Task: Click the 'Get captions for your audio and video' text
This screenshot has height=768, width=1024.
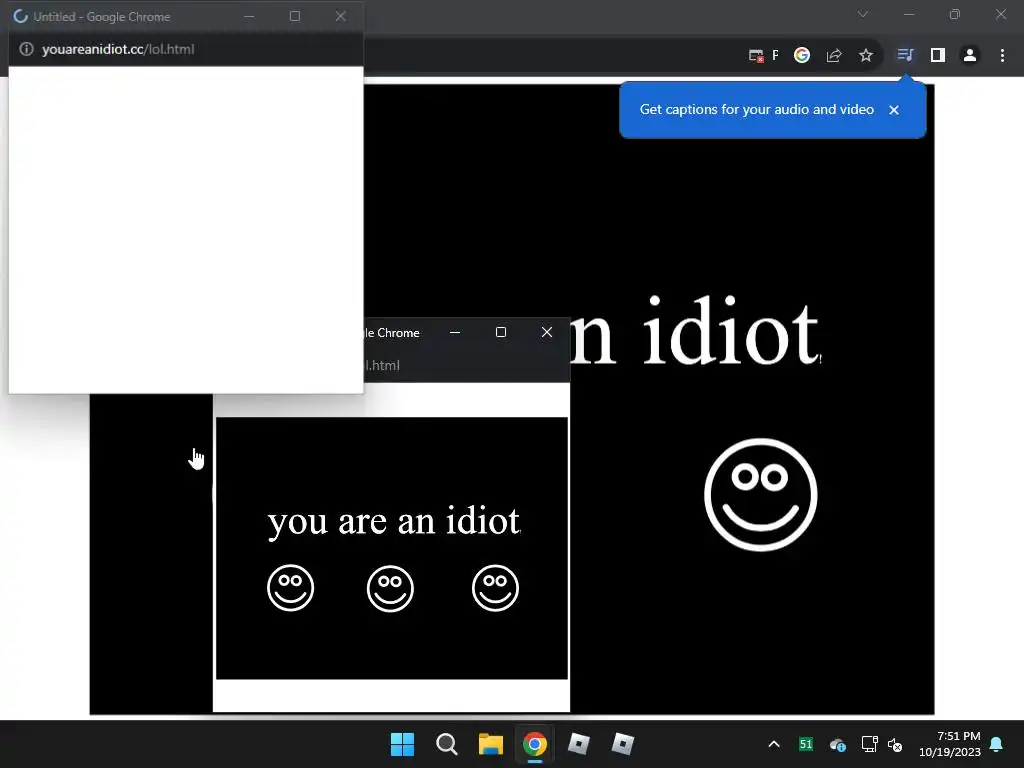Action: (x=756, y=109)
